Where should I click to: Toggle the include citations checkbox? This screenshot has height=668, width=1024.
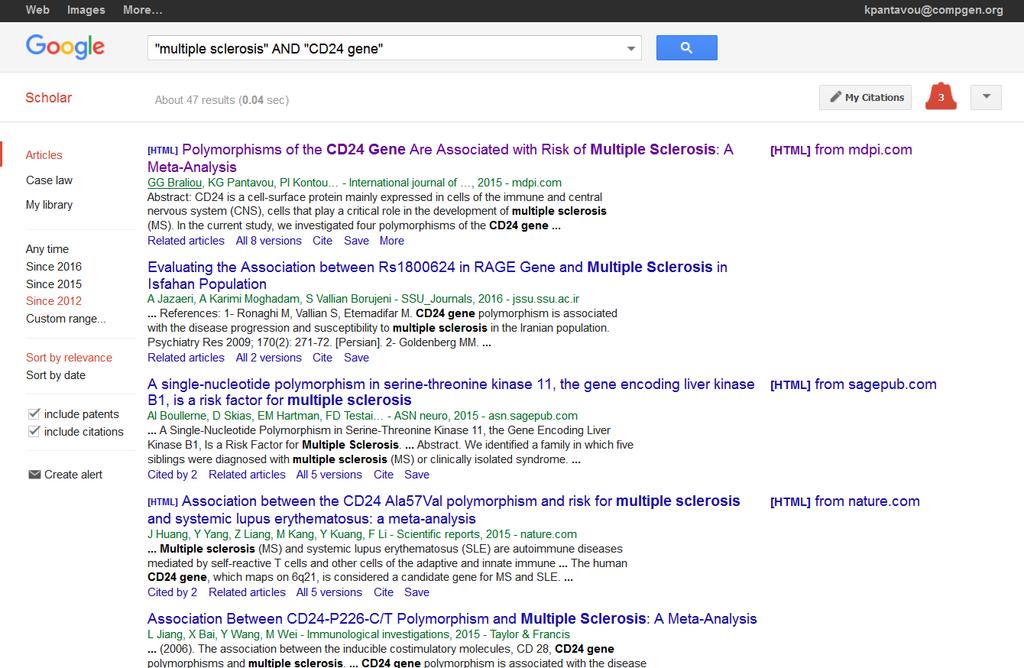[34, 431]
